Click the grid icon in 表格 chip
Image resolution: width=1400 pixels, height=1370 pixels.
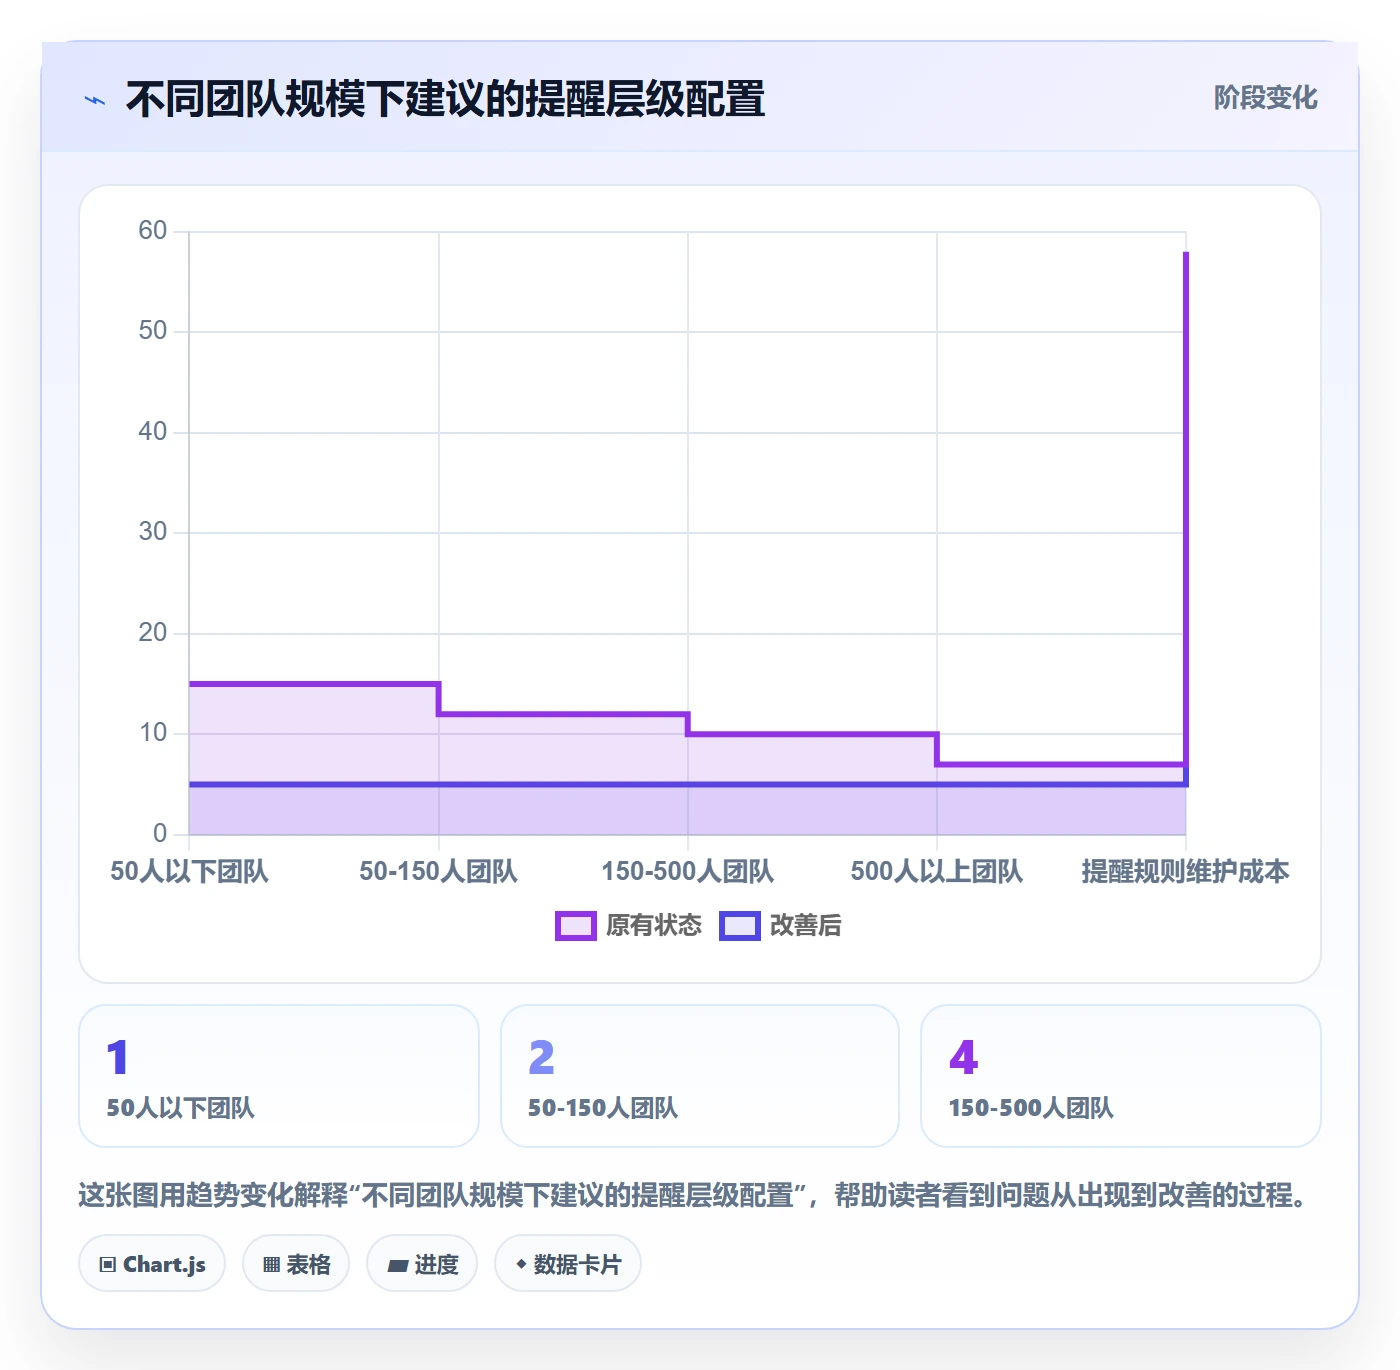(x=271, y=1265)
